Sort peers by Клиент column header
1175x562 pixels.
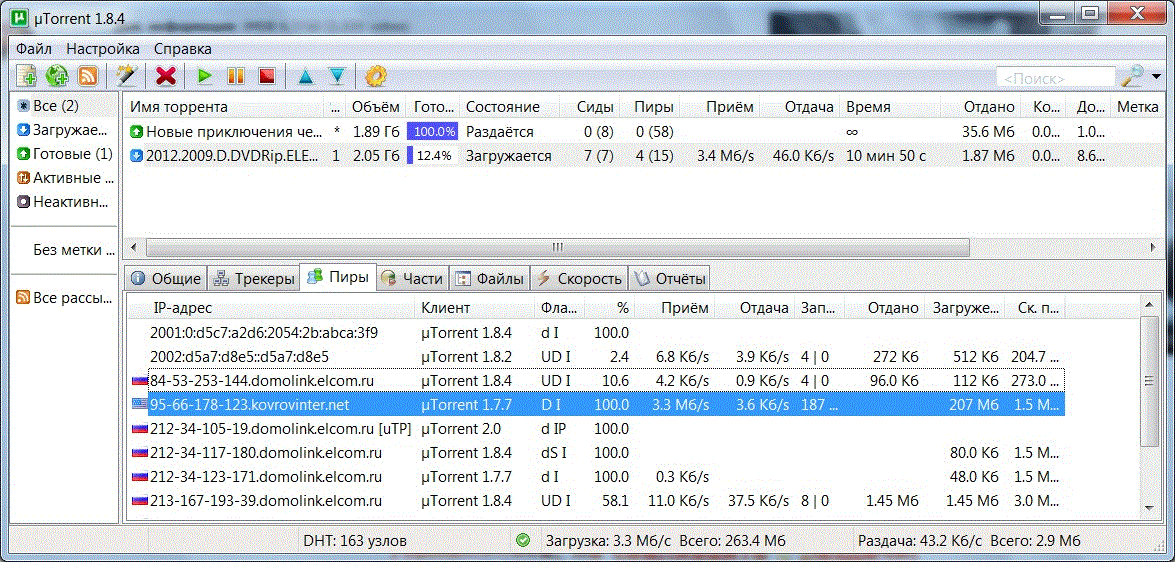(x=475, y=308)
